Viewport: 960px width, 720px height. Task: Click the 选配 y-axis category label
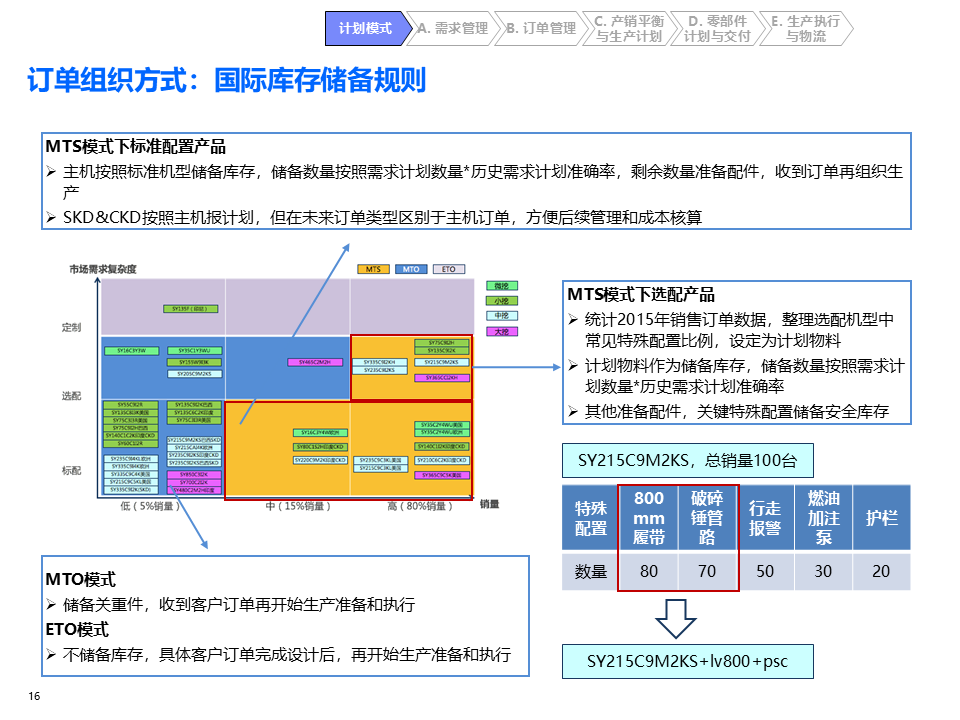(x=71, y=396)
